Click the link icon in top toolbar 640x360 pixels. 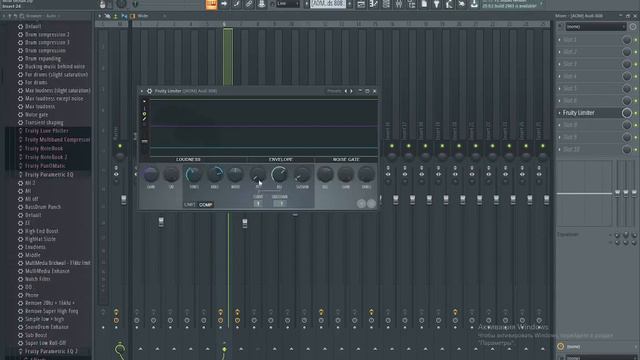(x=249, y=4)
